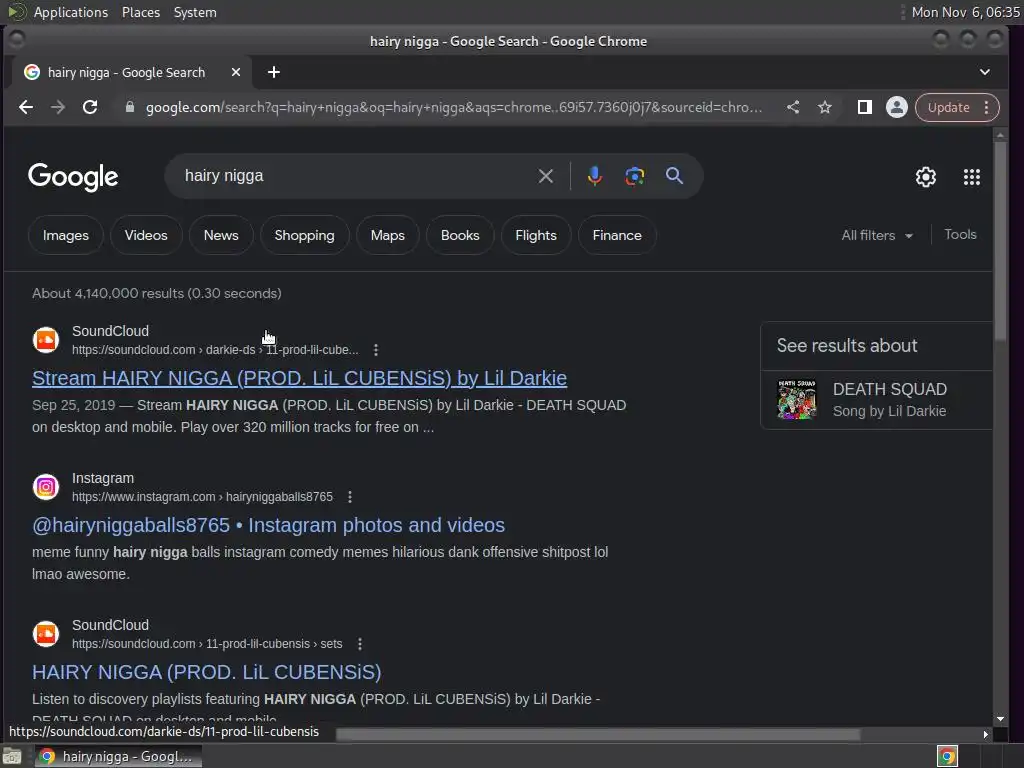This screenshot has height=768, width=1024.
Task: Open the Places menu
Action: point(140,12)
